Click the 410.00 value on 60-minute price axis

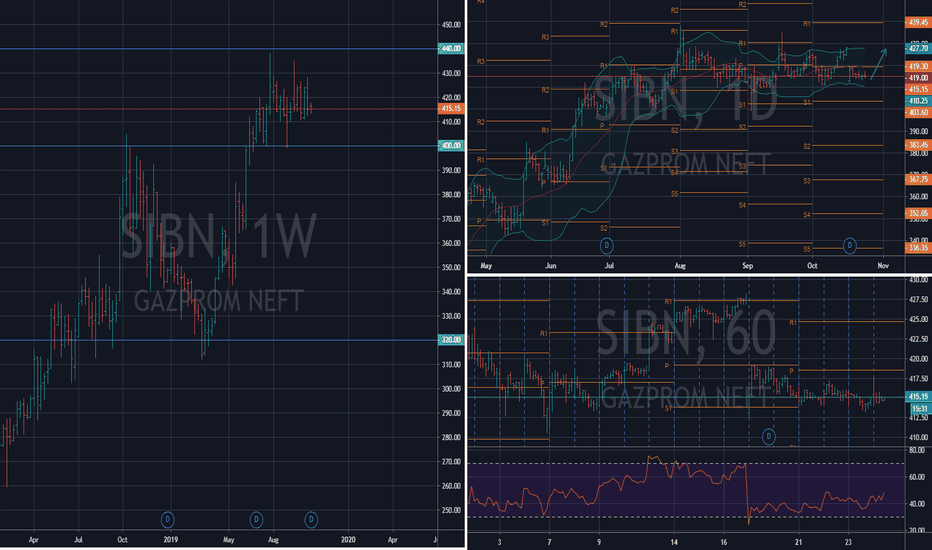[918, 438]
